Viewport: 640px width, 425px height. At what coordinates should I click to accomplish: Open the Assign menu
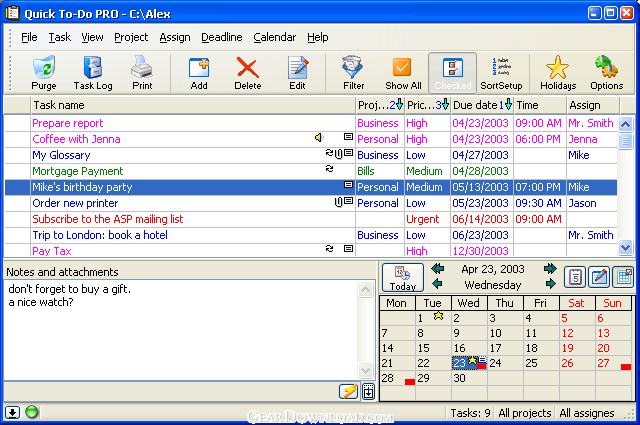click(175, 37)
